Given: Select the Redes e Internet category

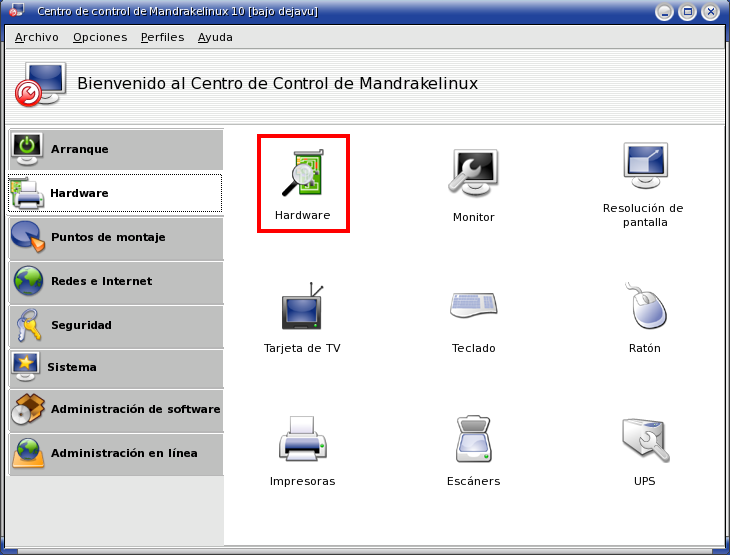Looking at the screenshot, I should coord(116,281).
